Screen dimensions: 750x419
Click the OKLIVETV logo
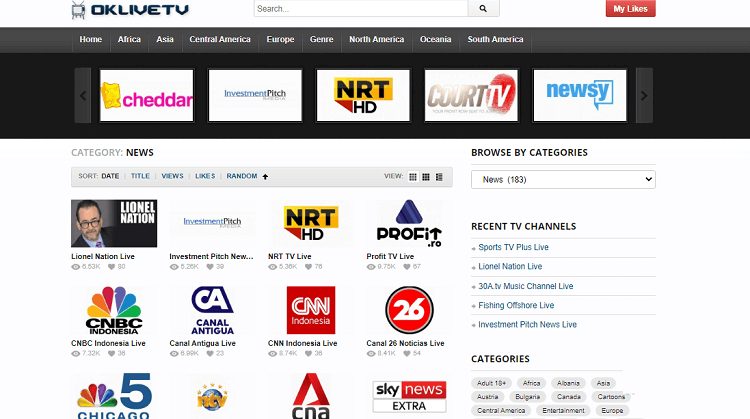[130, 10]
